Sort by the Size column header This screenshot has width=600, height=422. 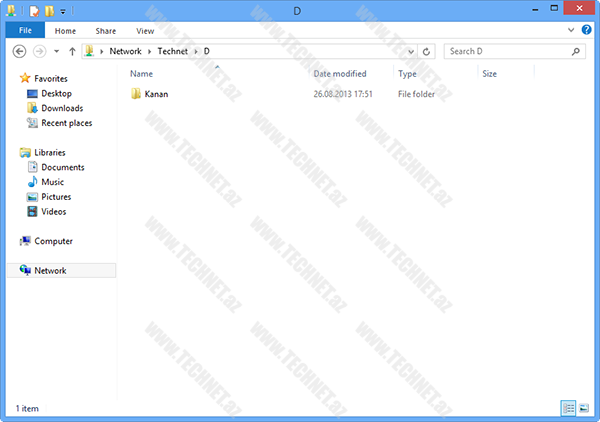click(489, 73)
